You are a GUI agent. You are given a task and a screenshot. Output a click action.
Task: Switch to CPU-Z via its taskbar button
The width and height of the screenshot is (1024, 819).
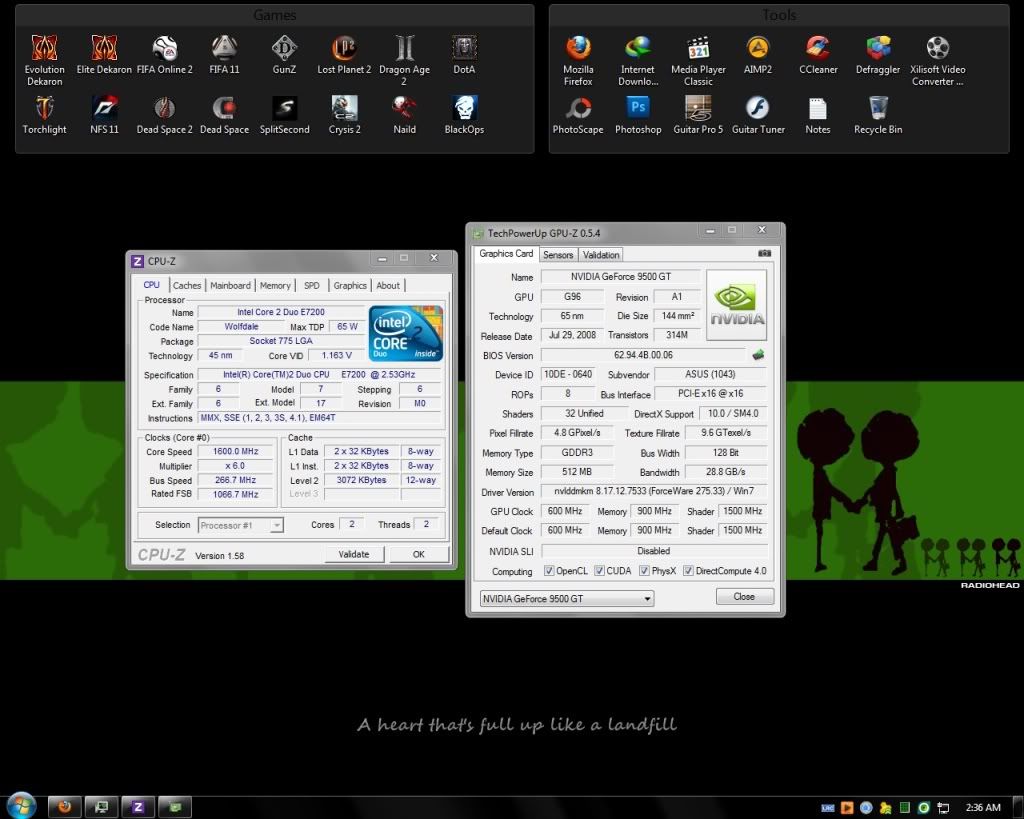pos(138,807)
